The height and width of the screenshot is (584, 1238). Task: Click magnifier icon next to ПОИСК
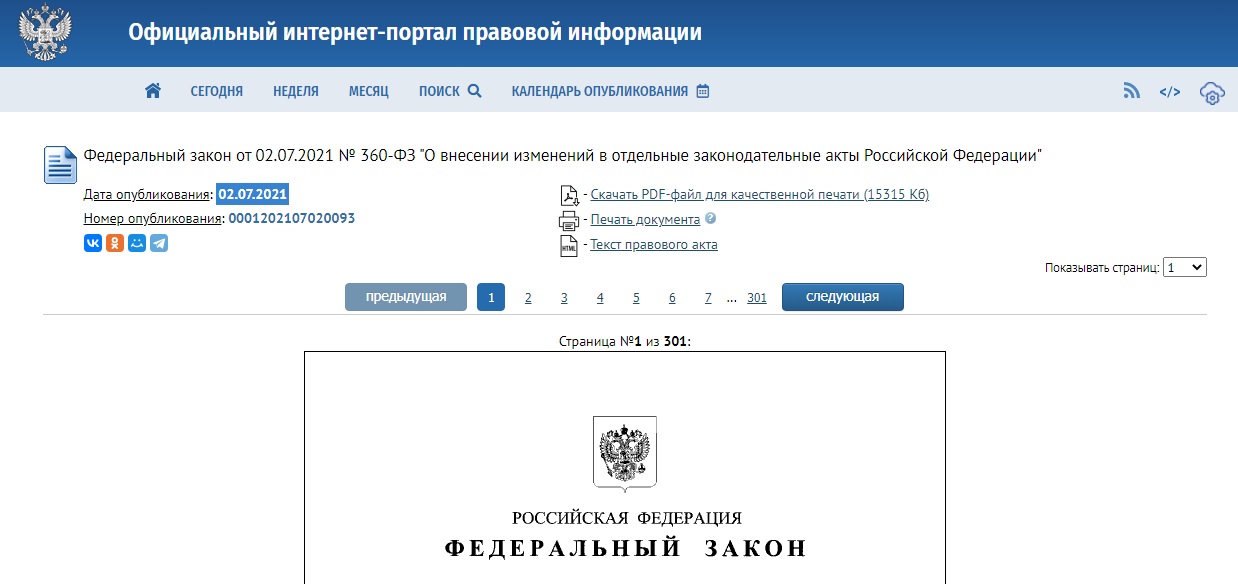pos(474,91)
